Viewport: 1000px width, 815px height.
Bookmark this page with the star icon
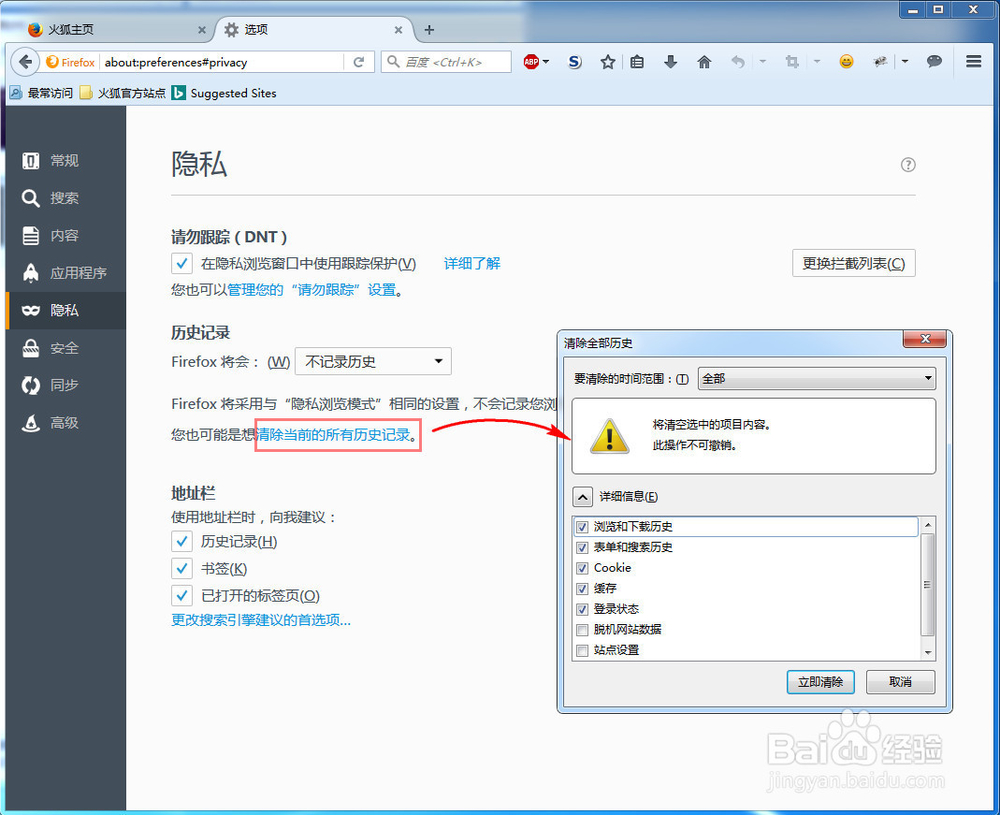click(608, 62)
